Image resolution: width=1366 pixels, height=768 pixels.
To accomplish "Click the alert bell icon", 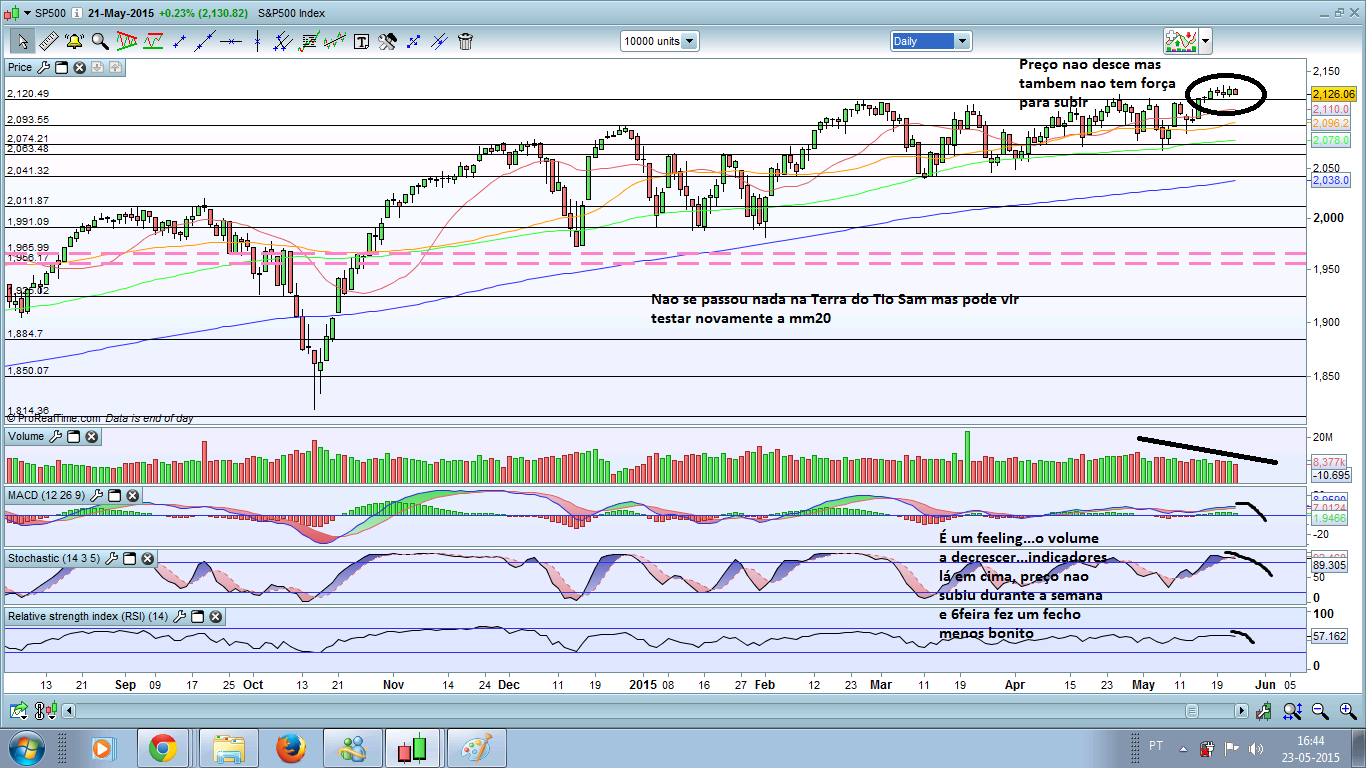I will pos(74,41).
